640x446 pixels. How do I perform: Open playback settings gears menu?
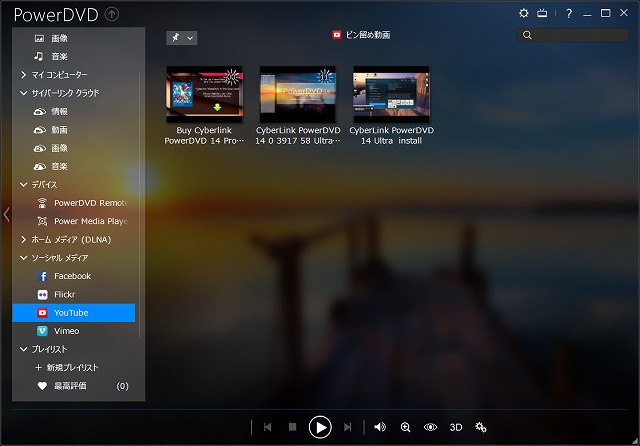pyautogui.click(x=481, y=427)
